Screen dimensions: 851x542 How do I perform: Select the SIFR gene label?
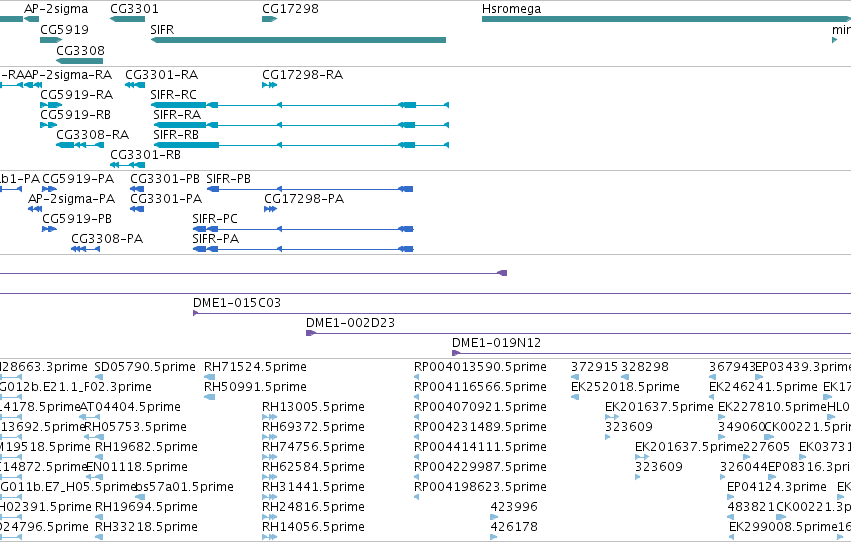pos(162,30)
